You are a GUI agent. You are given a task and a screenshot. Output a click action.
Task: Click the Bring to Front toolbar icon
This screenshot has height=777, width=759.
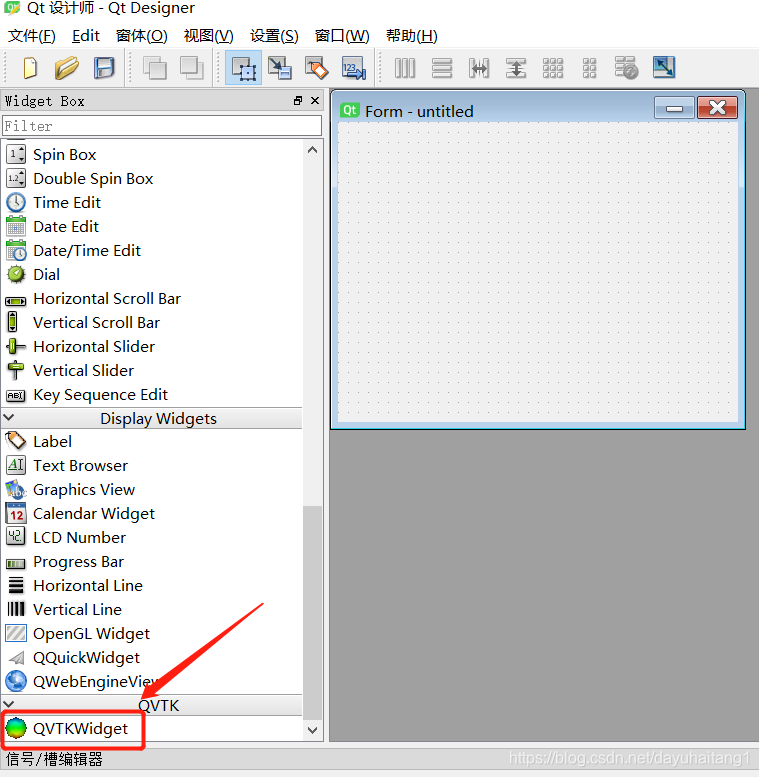click(x=192, y=68)
